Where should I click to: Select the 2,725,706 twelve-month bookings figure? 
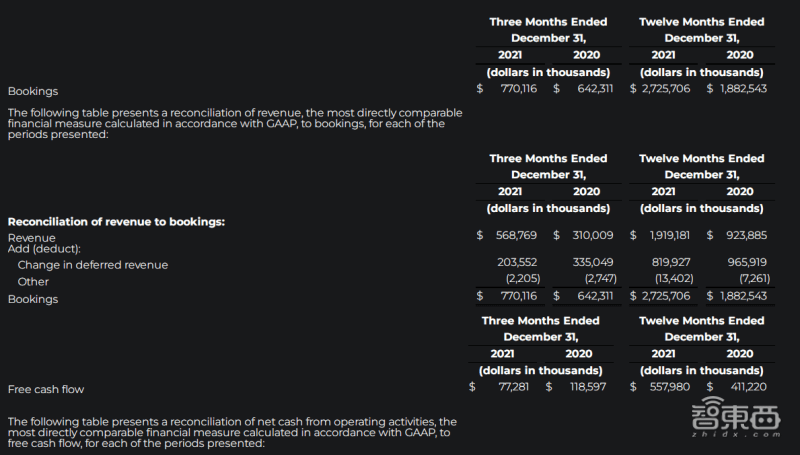point(666,88)
